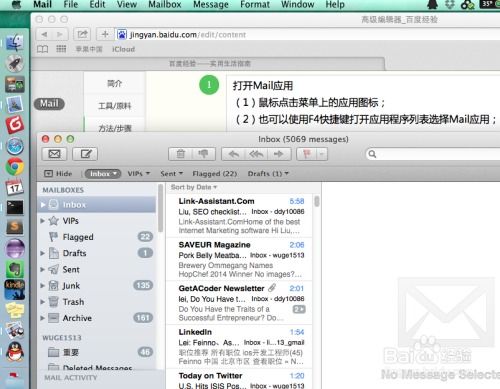
Task: Select Archive mailbox in sidebar
Action: [97, 318]
